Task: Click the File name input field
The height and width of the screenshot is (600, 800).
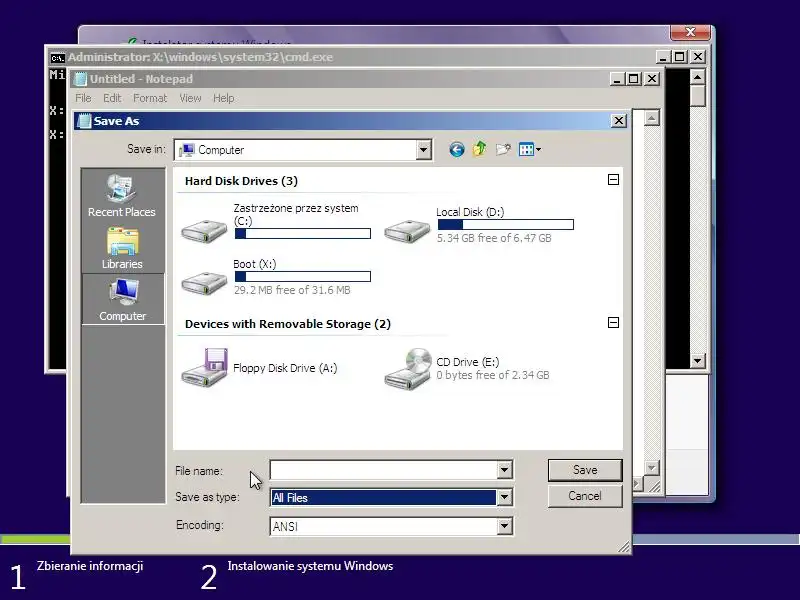Action: (384, 470)
